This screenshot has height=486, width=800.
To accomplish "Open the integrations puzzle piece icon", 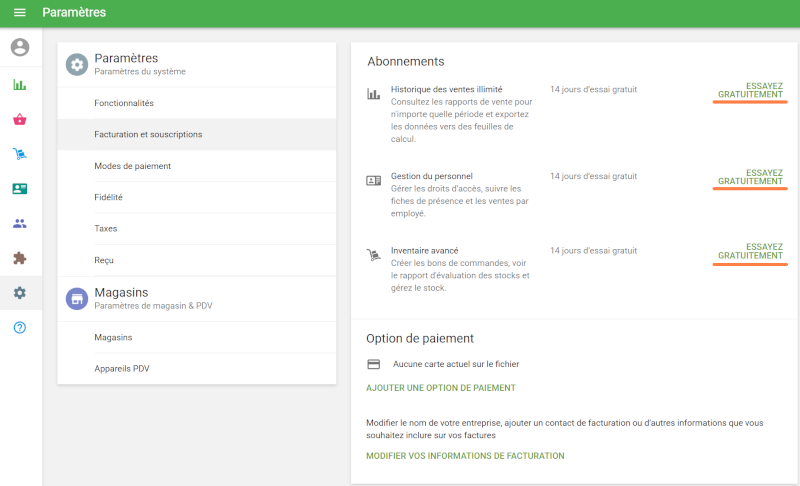I will (20, 258).
